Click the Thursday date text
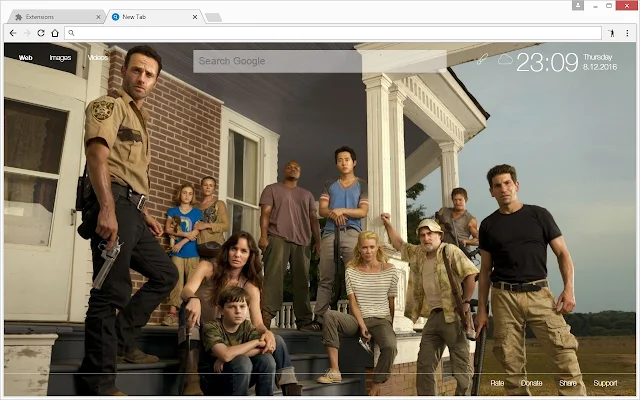Image resolution: width=640 pixels, height=400 pixels. (x=598, y=57)
